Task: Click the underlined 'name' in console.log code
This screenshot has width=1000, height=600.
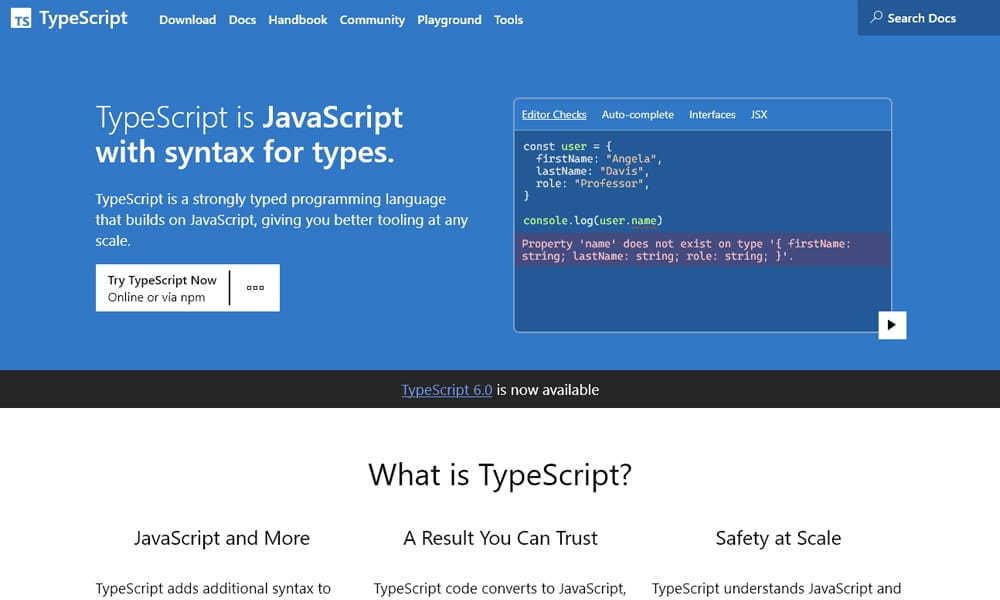Action: (x=643, y=221)
